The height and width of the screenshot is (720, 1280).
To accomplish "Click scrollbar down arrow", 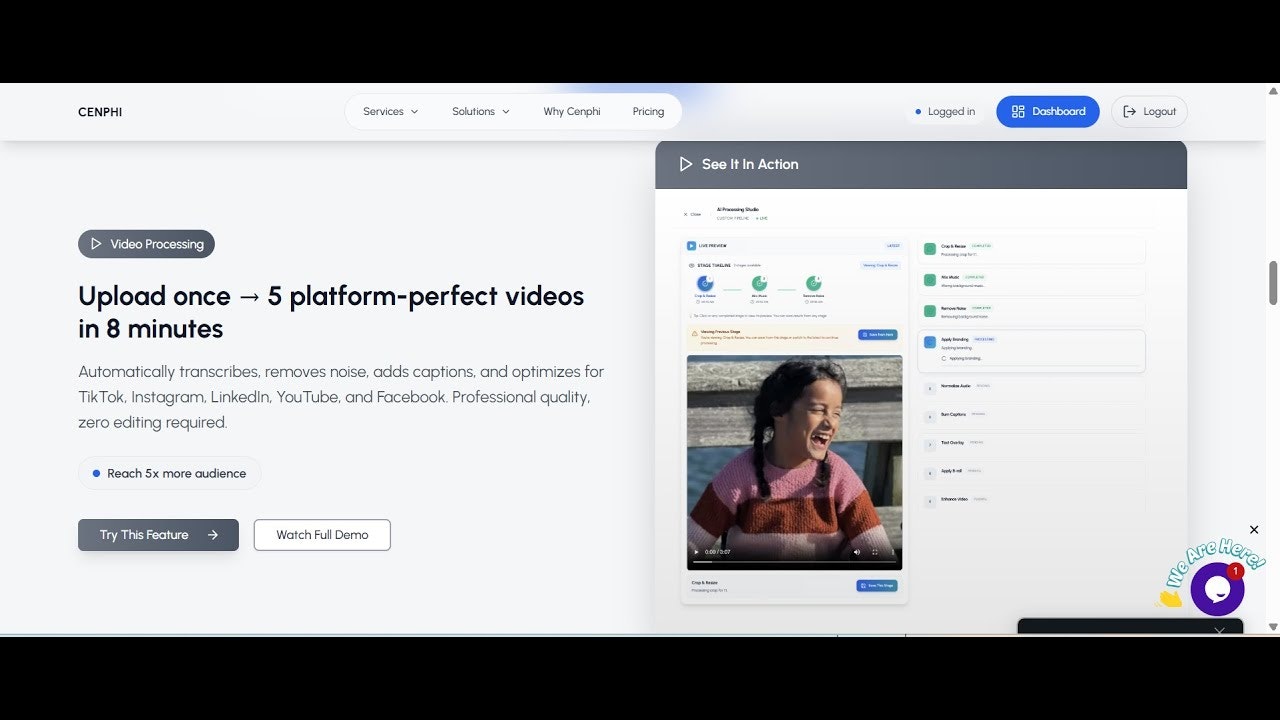I will (x=1273, y=627).
